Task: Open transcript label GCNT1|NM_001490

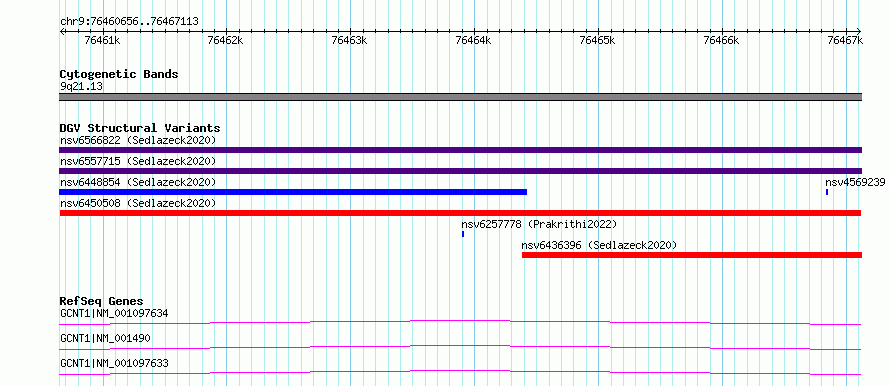Action: pos(105,338)
